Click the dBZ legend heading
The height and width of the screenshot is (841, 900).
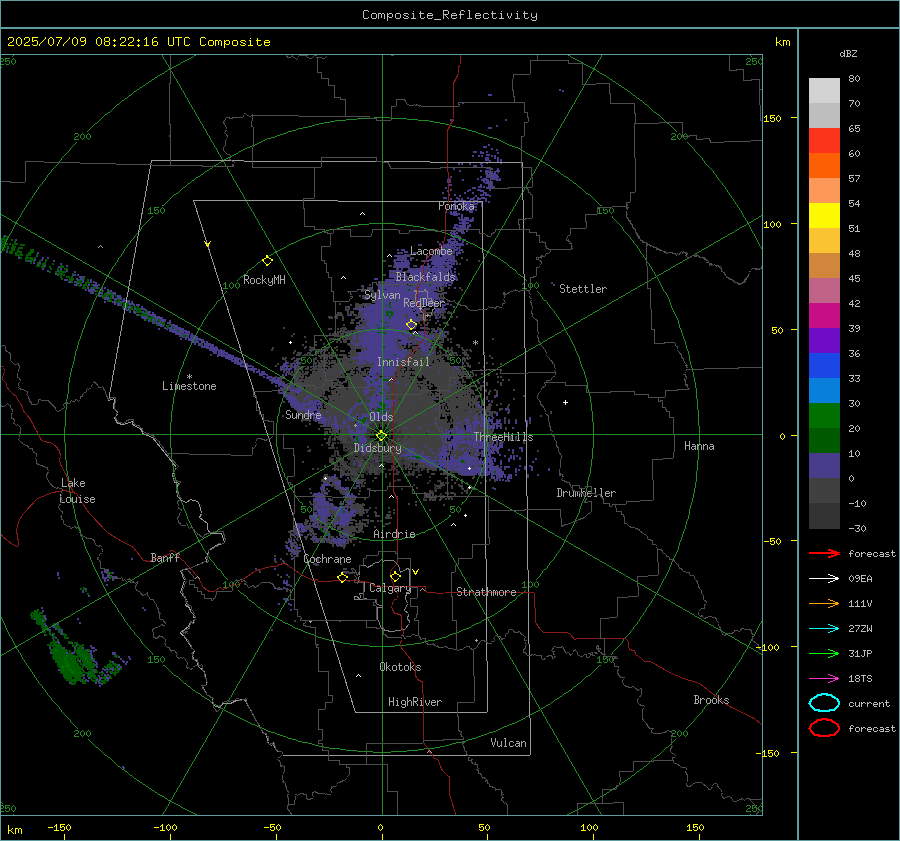coord(848,54)
